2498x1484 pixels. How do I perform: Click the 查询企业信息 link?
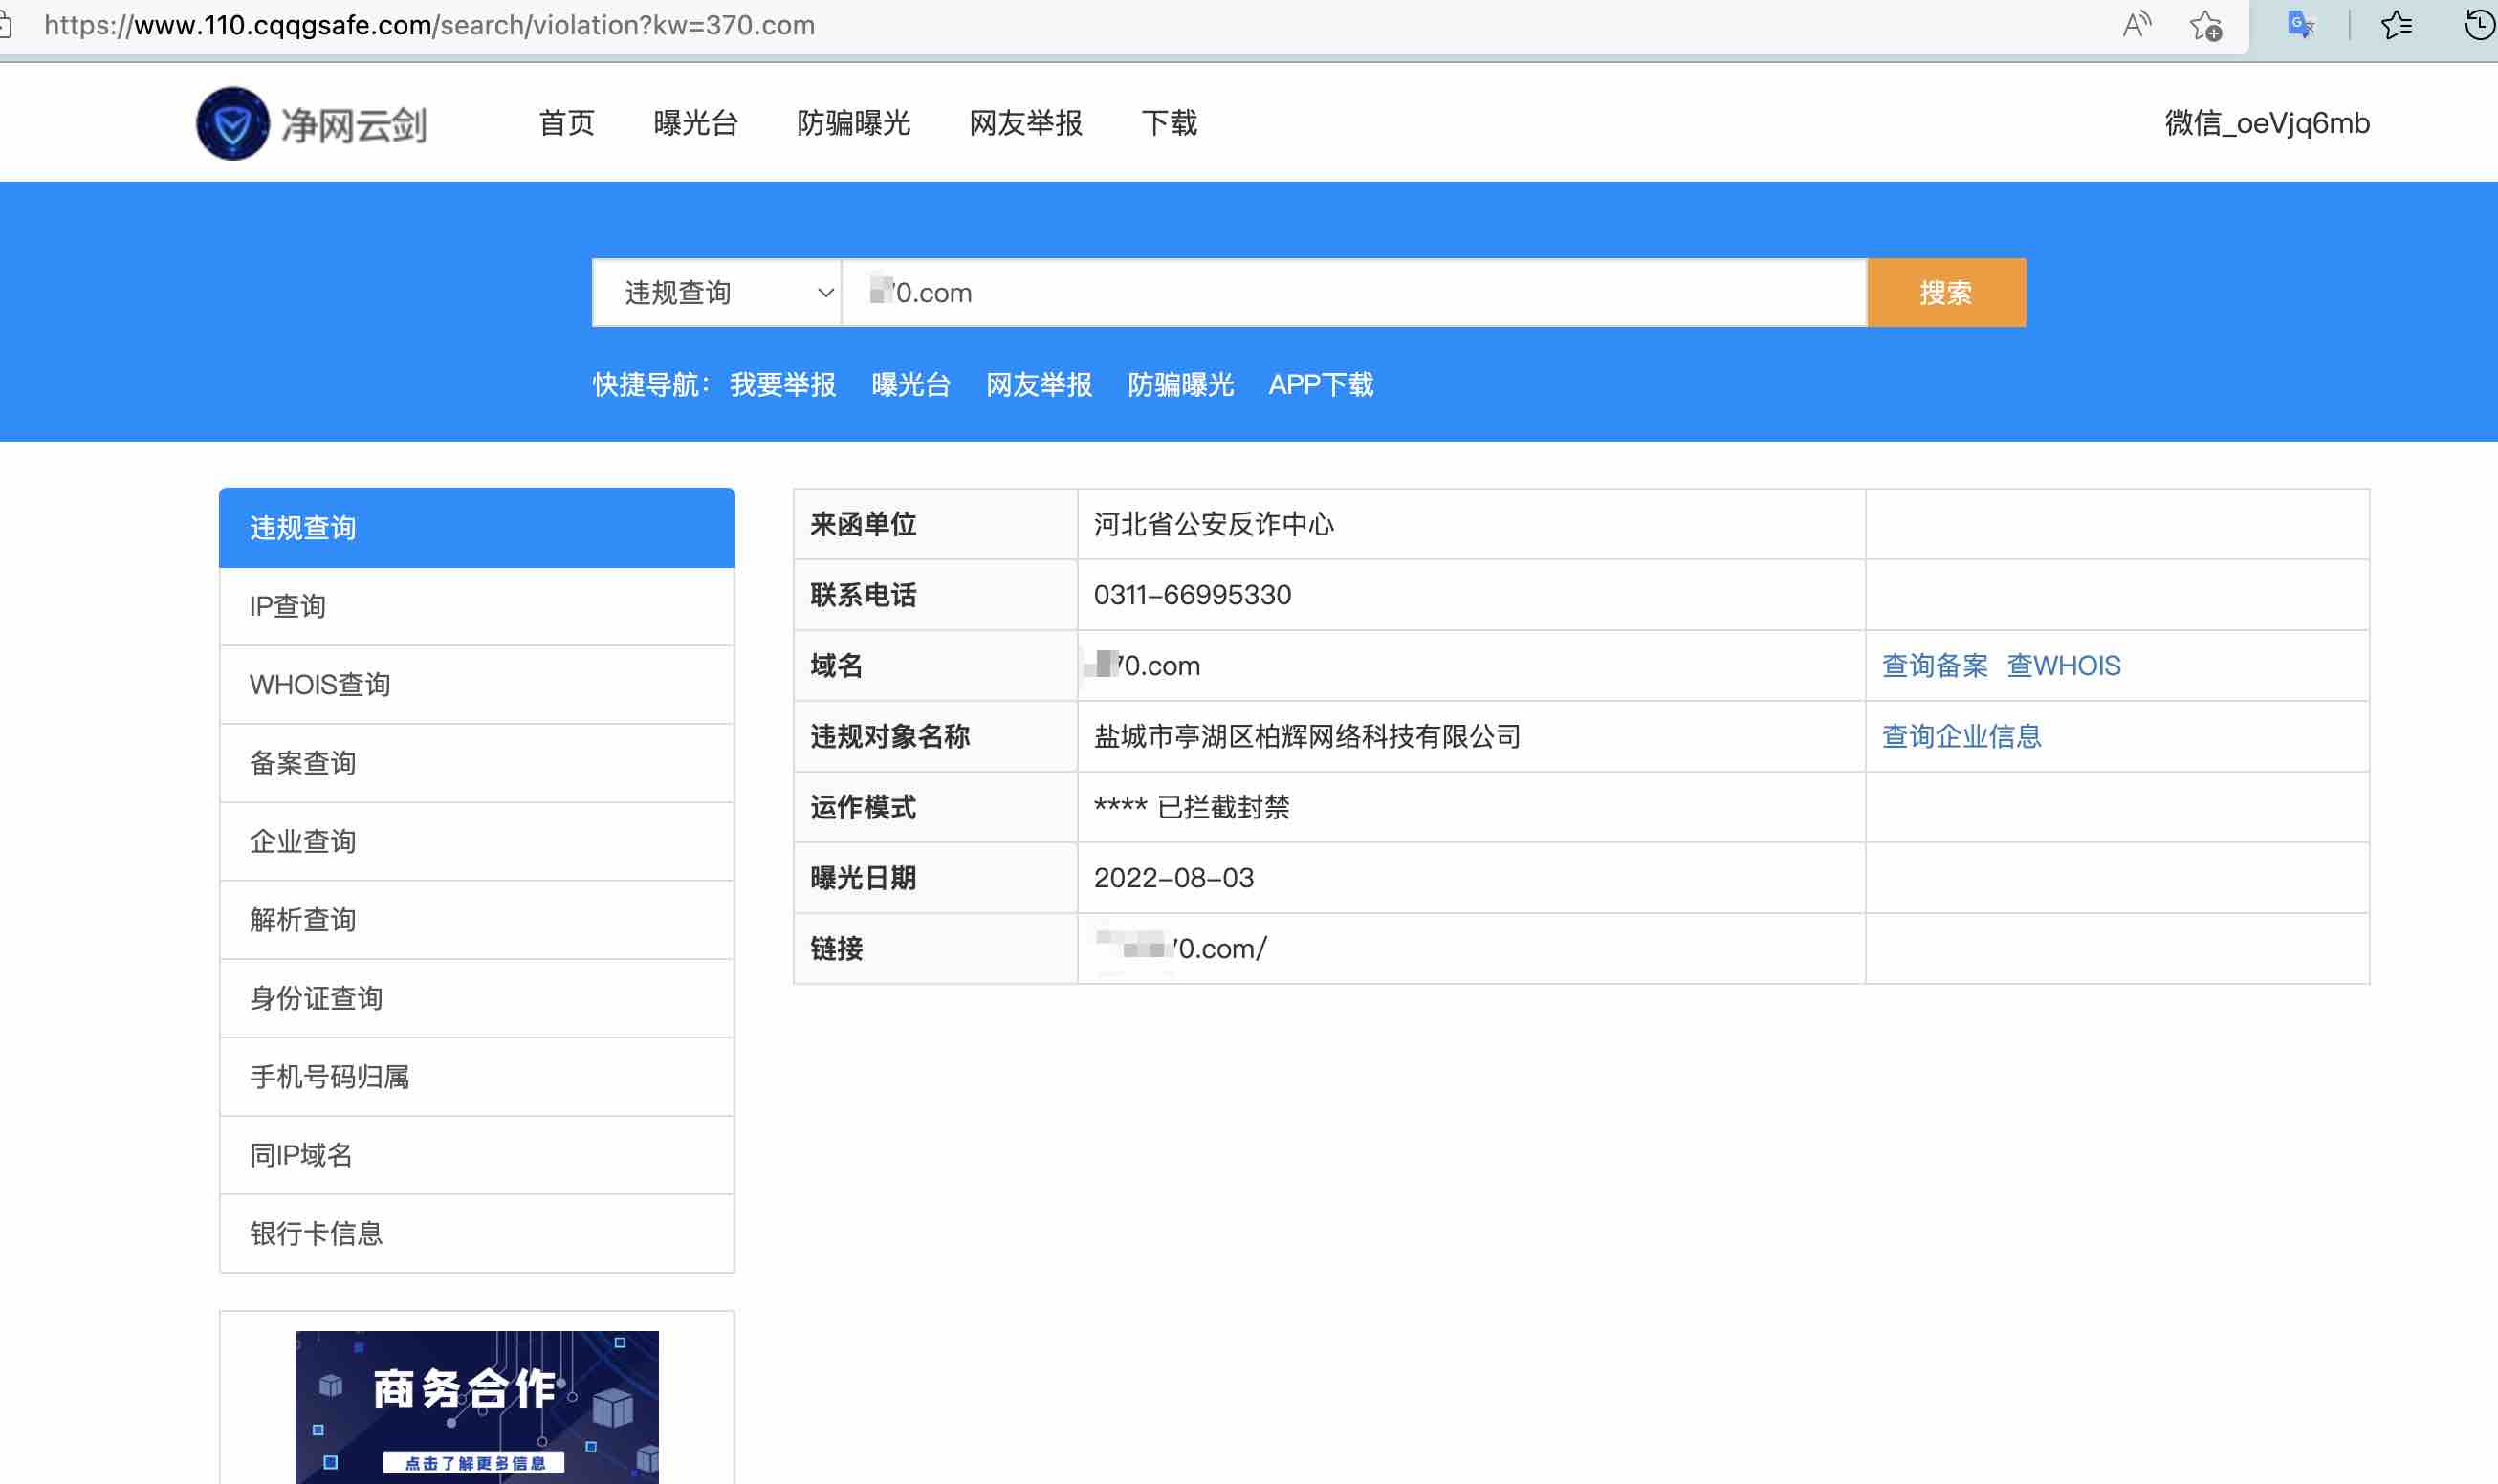click(x=1962, y=736)
